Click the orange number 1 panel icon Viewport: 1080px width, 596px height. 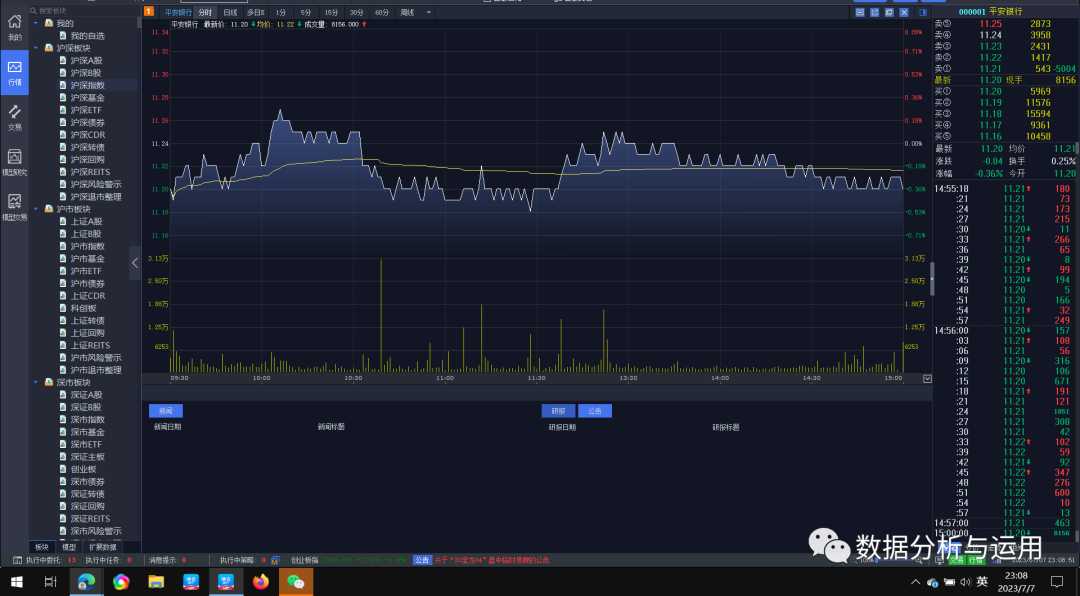tap(149, 11)
